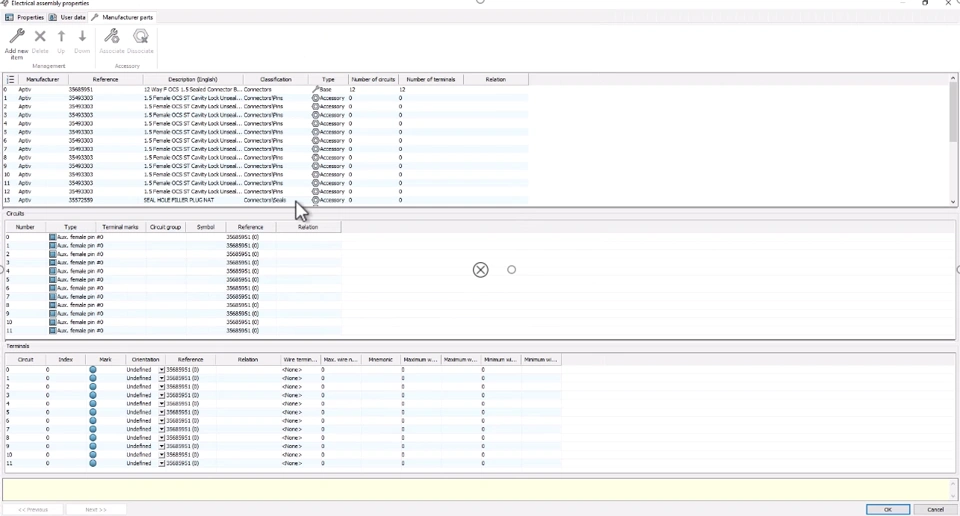
Task: Click Accessory icon in the Connectors\Seals row 13
Action: [x=315, y=200]
